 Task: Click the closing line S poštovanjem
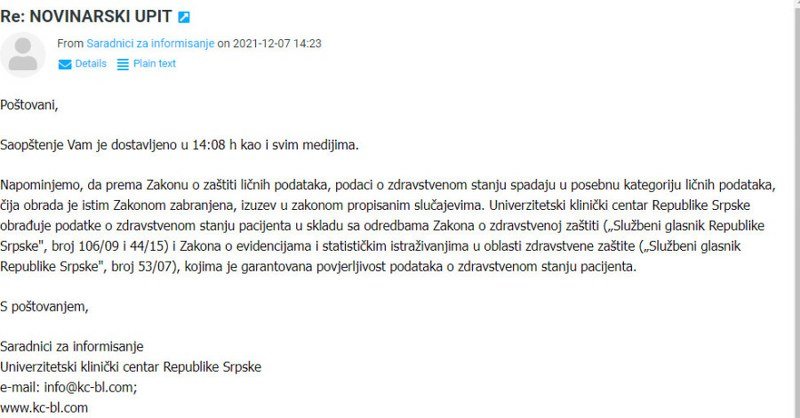(44, 306)
